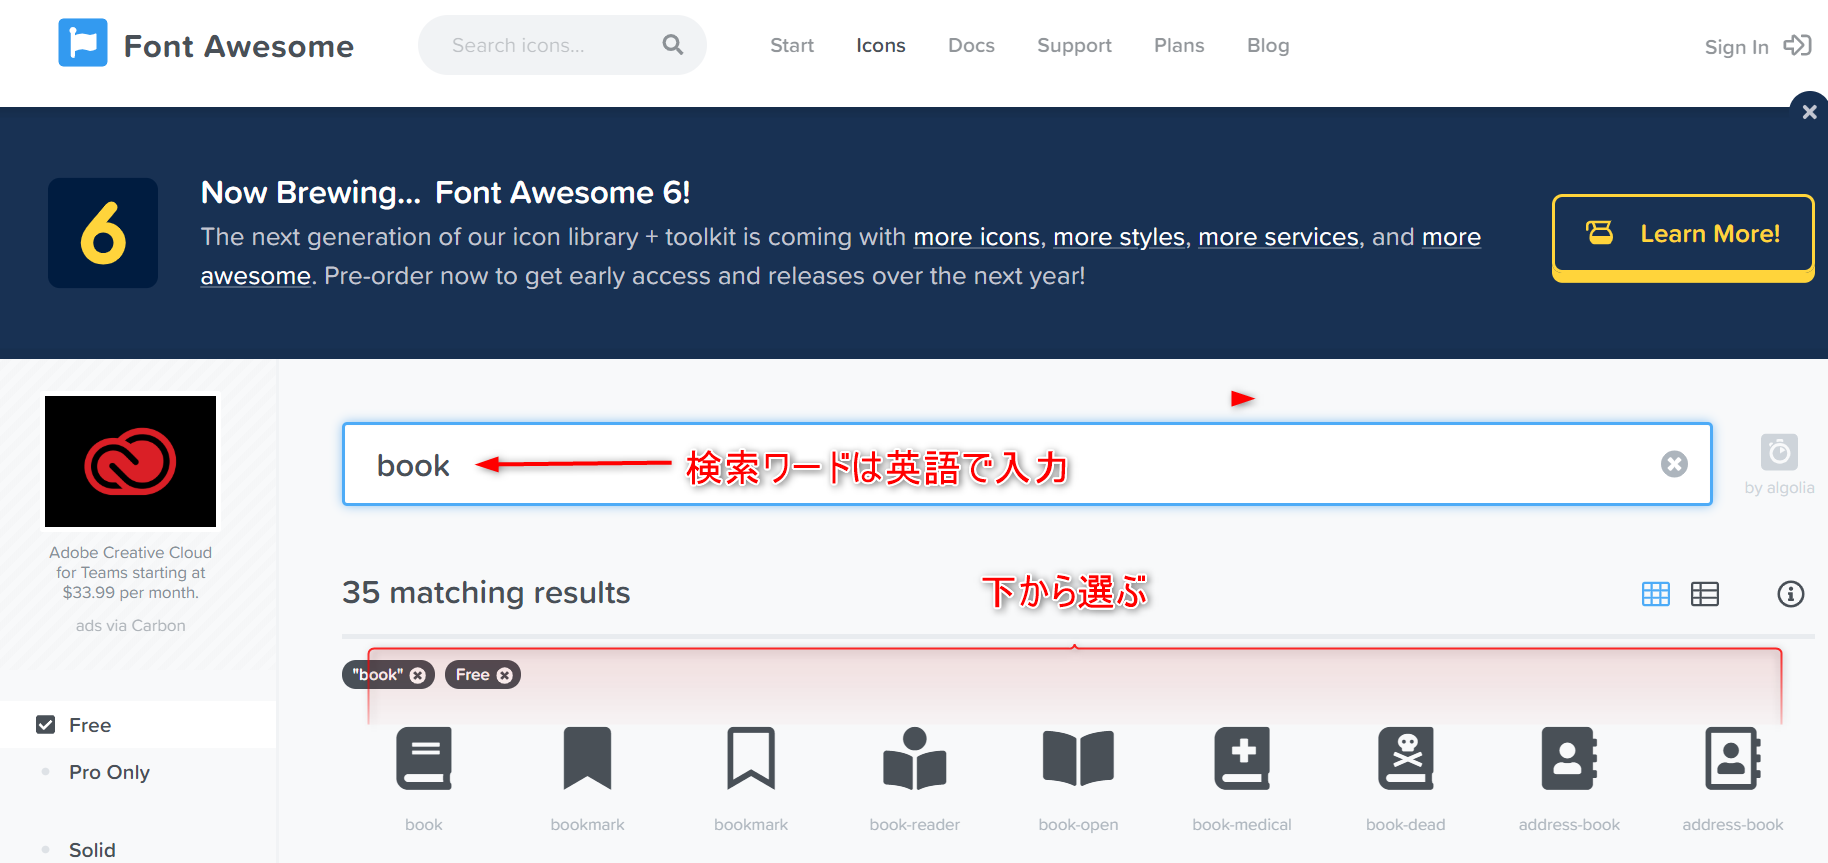Select the book-open icon
This screenshot has height=863, width=1828.
[1078, 758]
